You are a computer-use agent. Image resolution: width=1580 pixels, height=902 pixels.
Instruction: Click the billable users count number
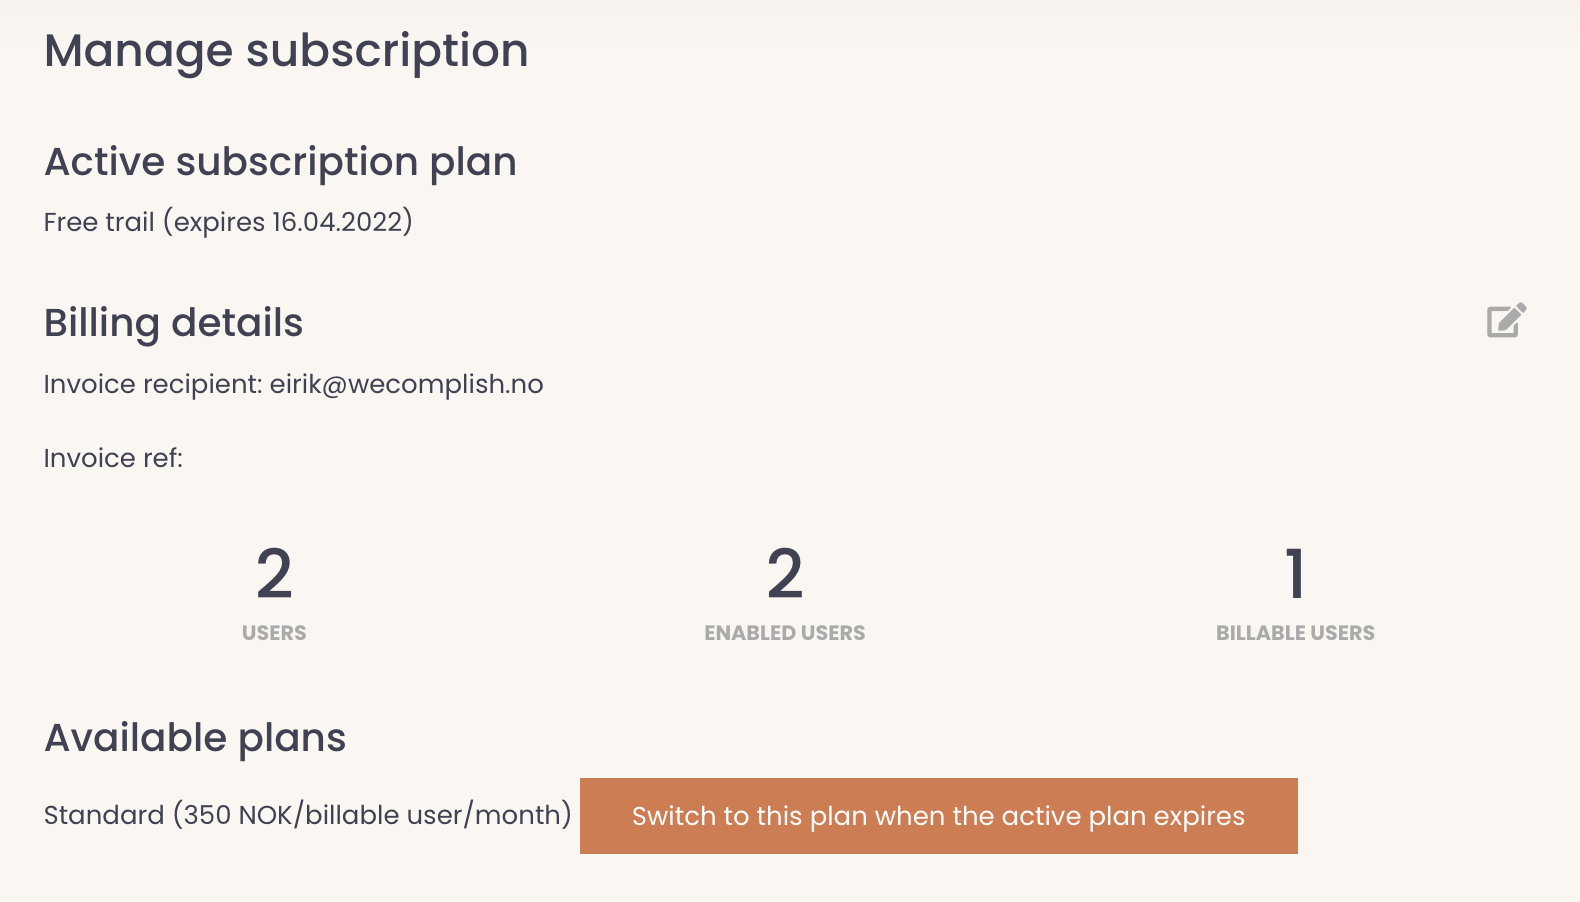pos(1295,574)
